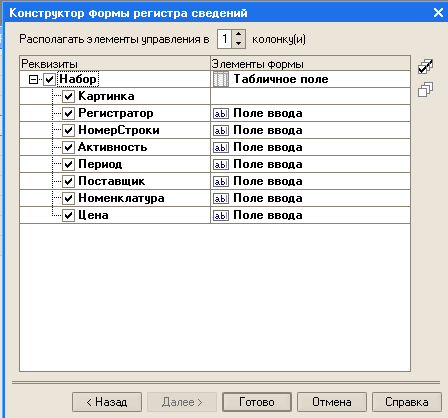Screen dimensions: 448x418
Task: Uncheck the Картинка checkbox
Action: 68,96
